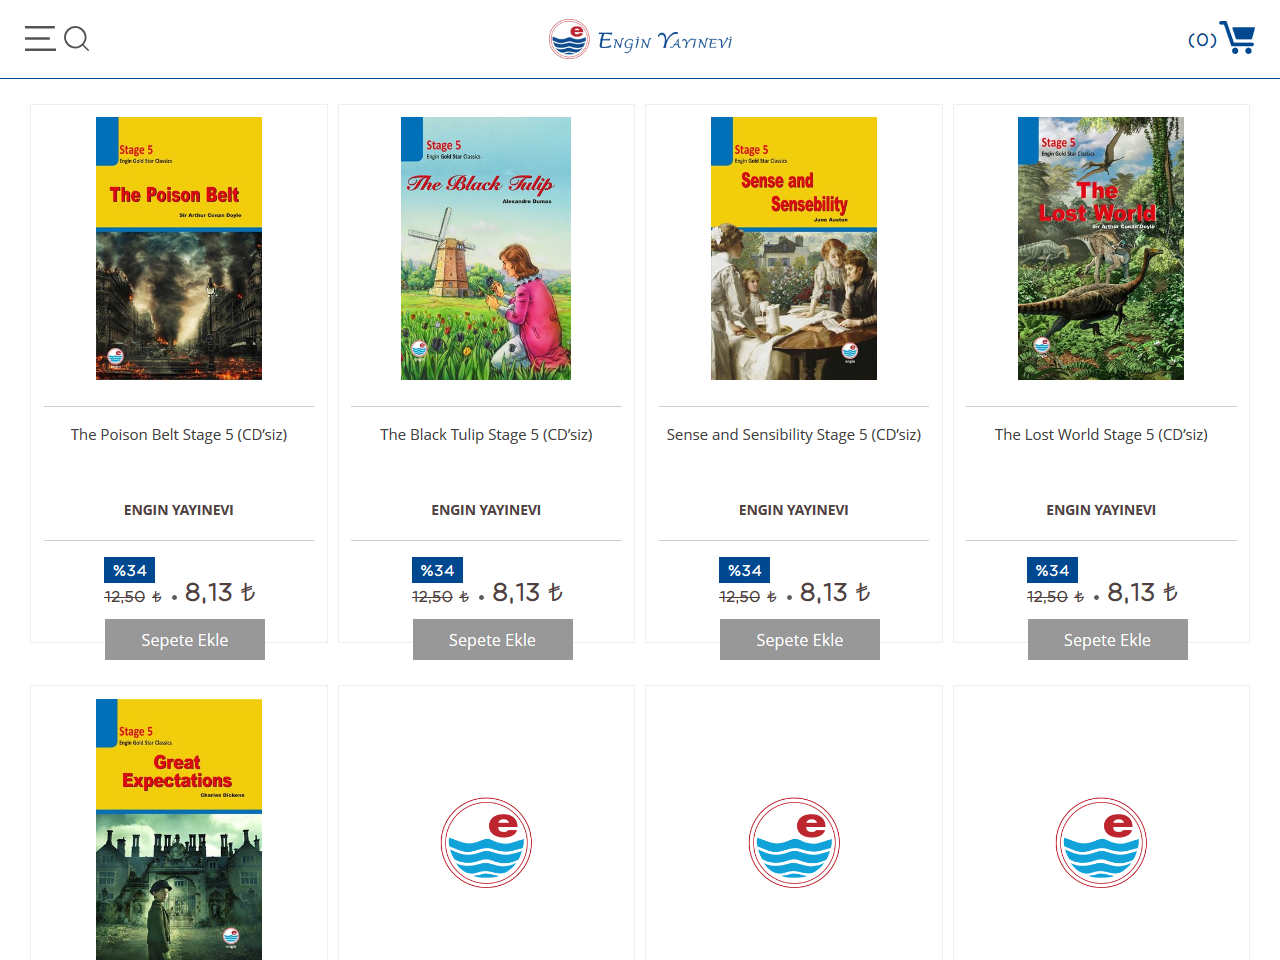The image size is (1280, 960).
Task: Click the %34 discount badge on The Black Tulip
Action: click(x=438, y=570)
